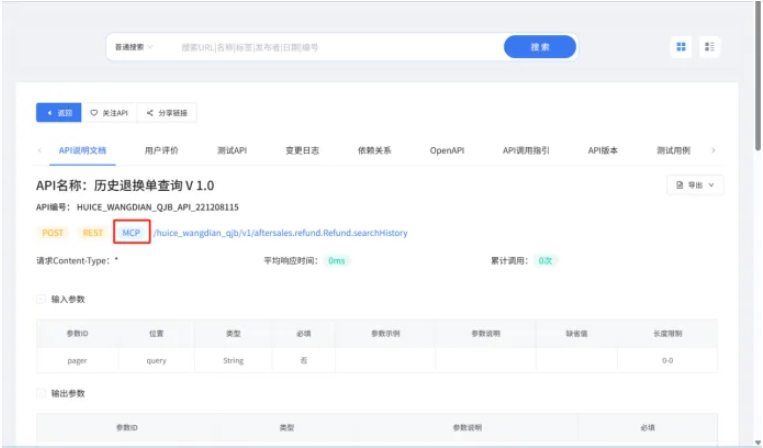
Task: Click the 返回 back button
Action: [59, 113]
